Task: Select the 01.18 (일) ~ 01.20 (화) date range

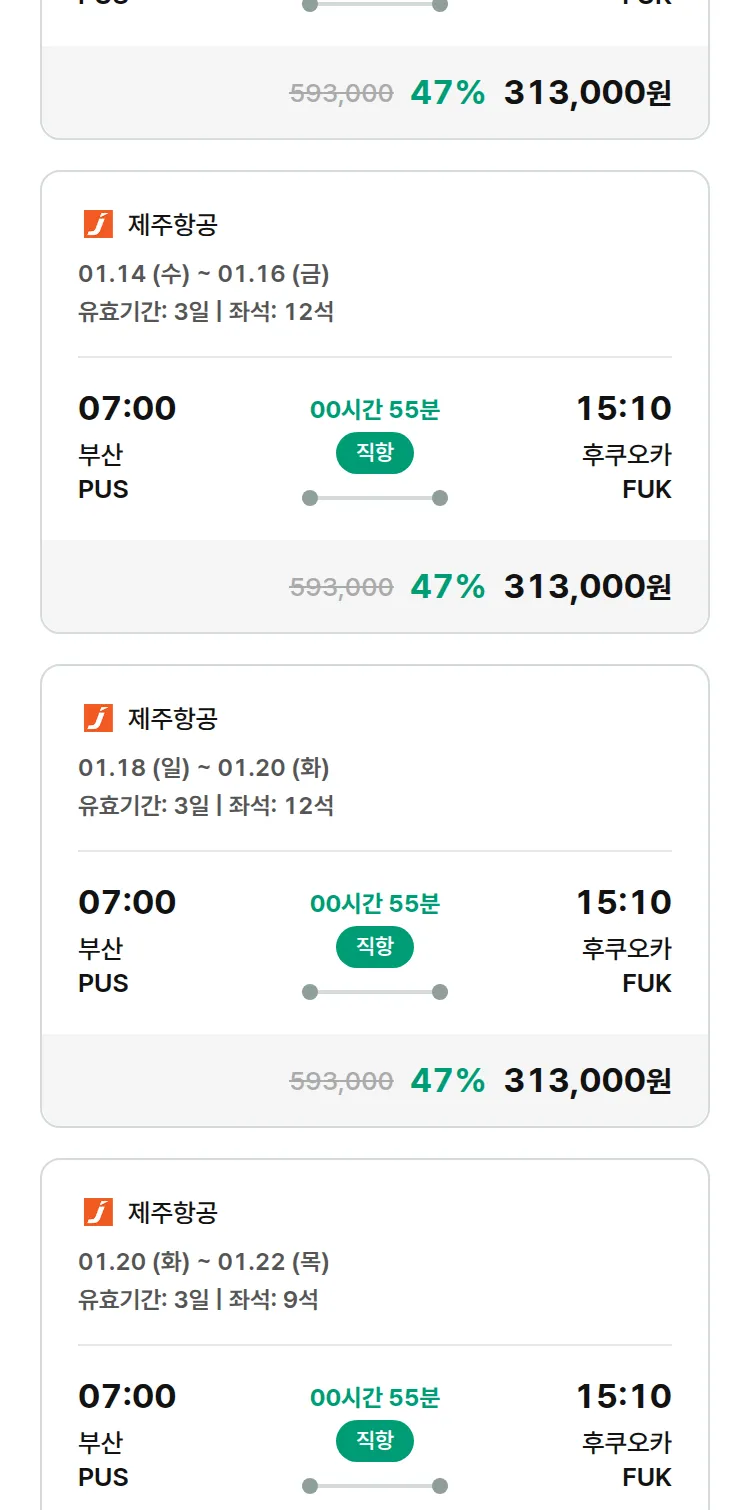Action: 204,767
